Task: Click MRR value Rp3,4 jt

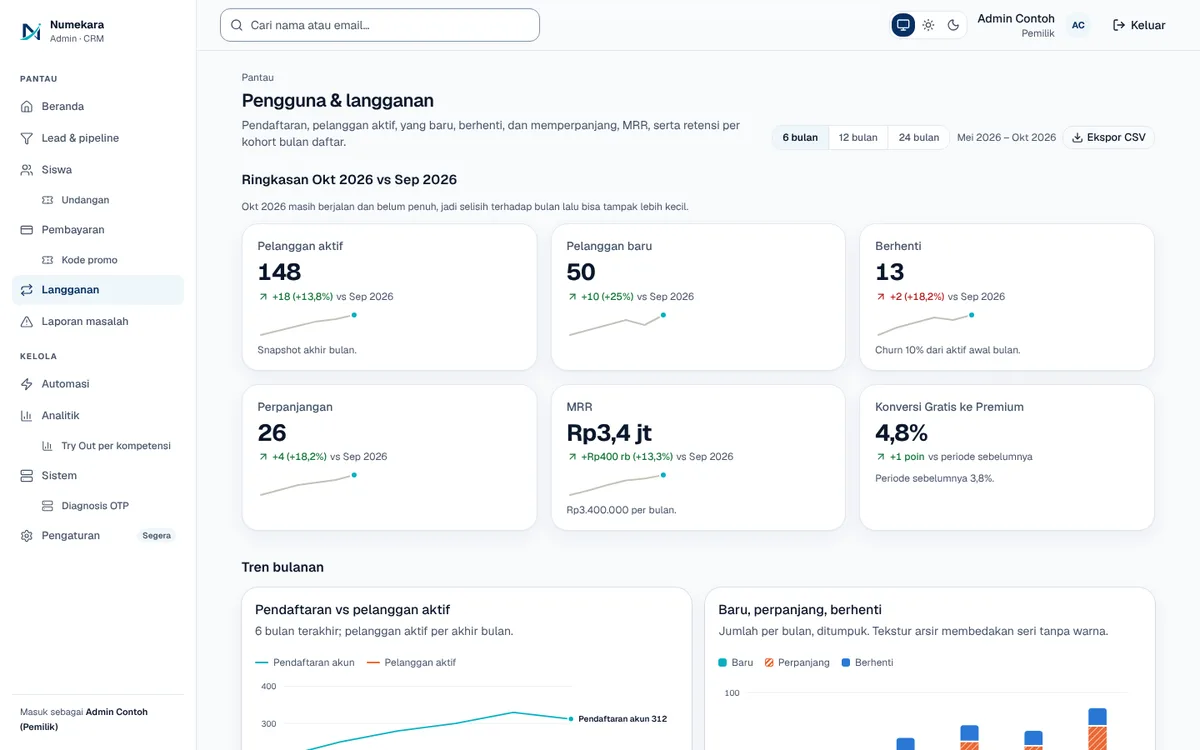Action: coord(609,432)
